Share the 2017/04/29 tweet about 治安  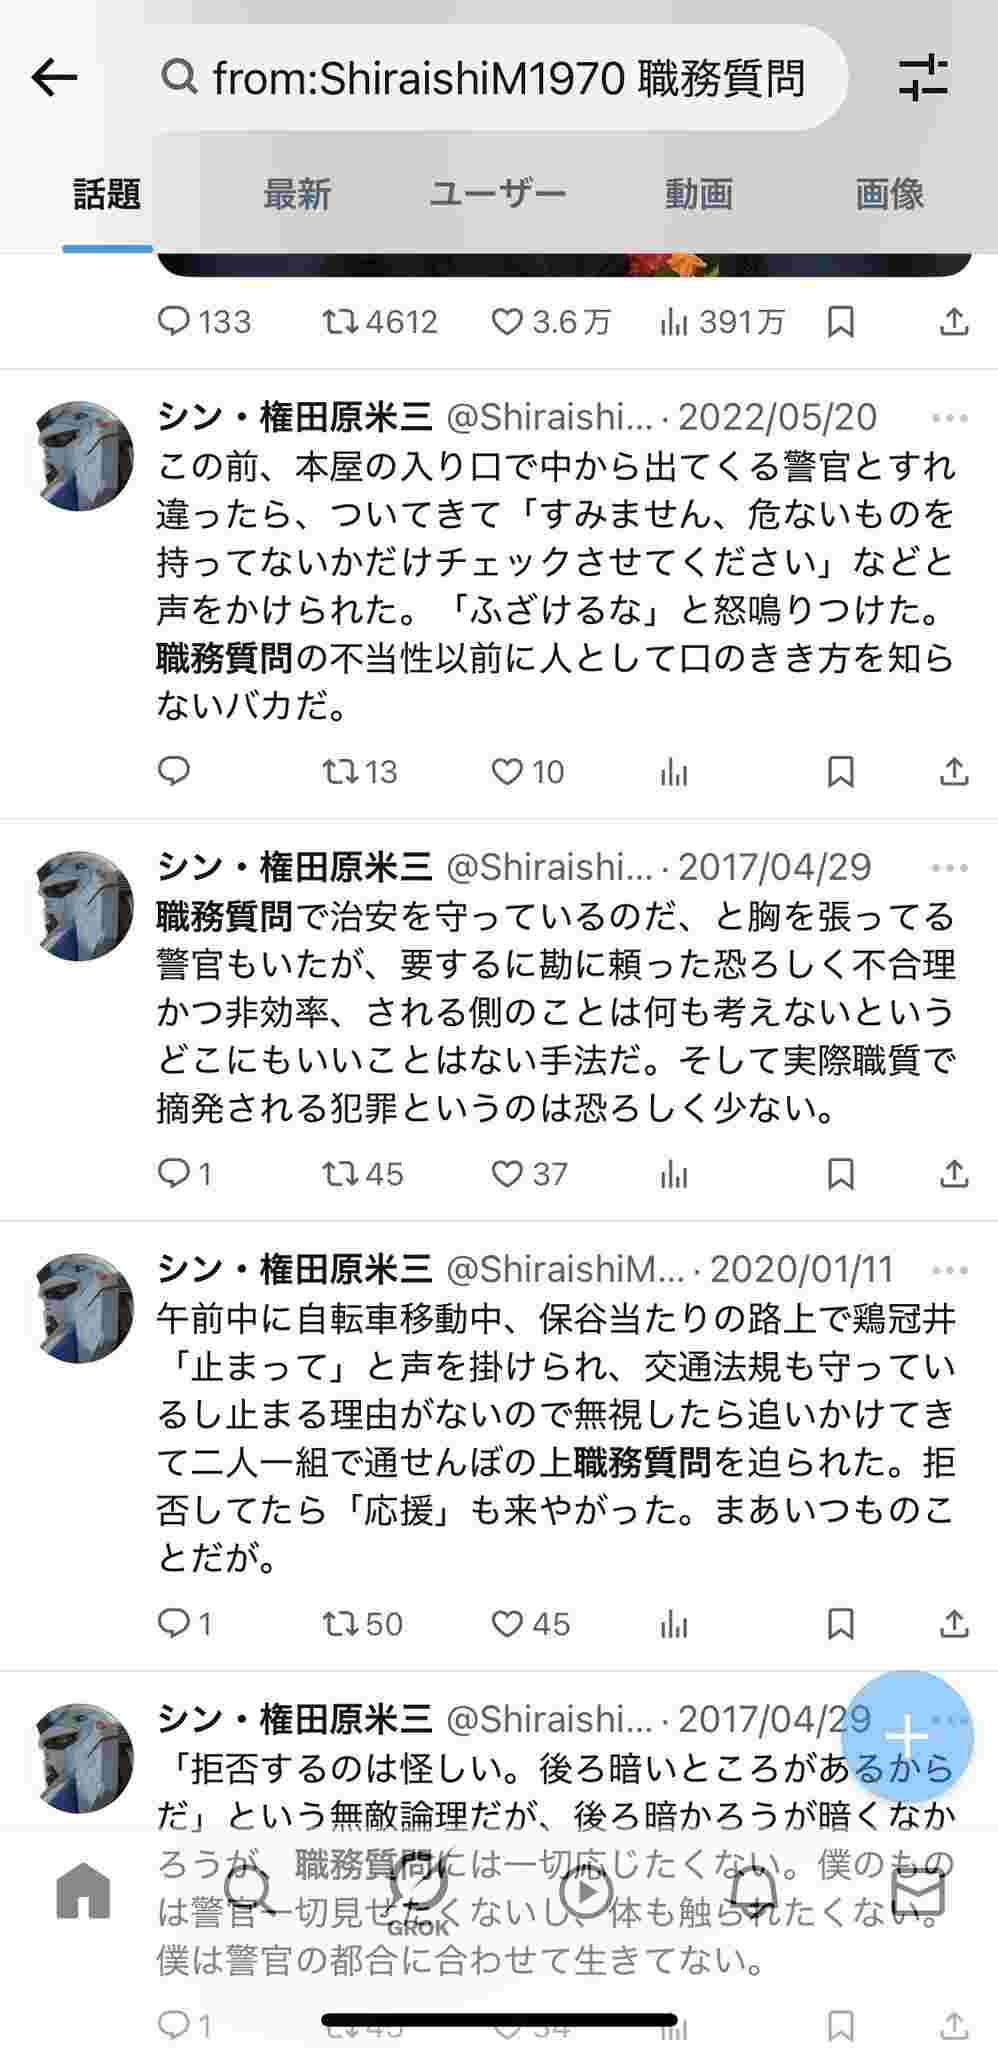click(954, 1173)
